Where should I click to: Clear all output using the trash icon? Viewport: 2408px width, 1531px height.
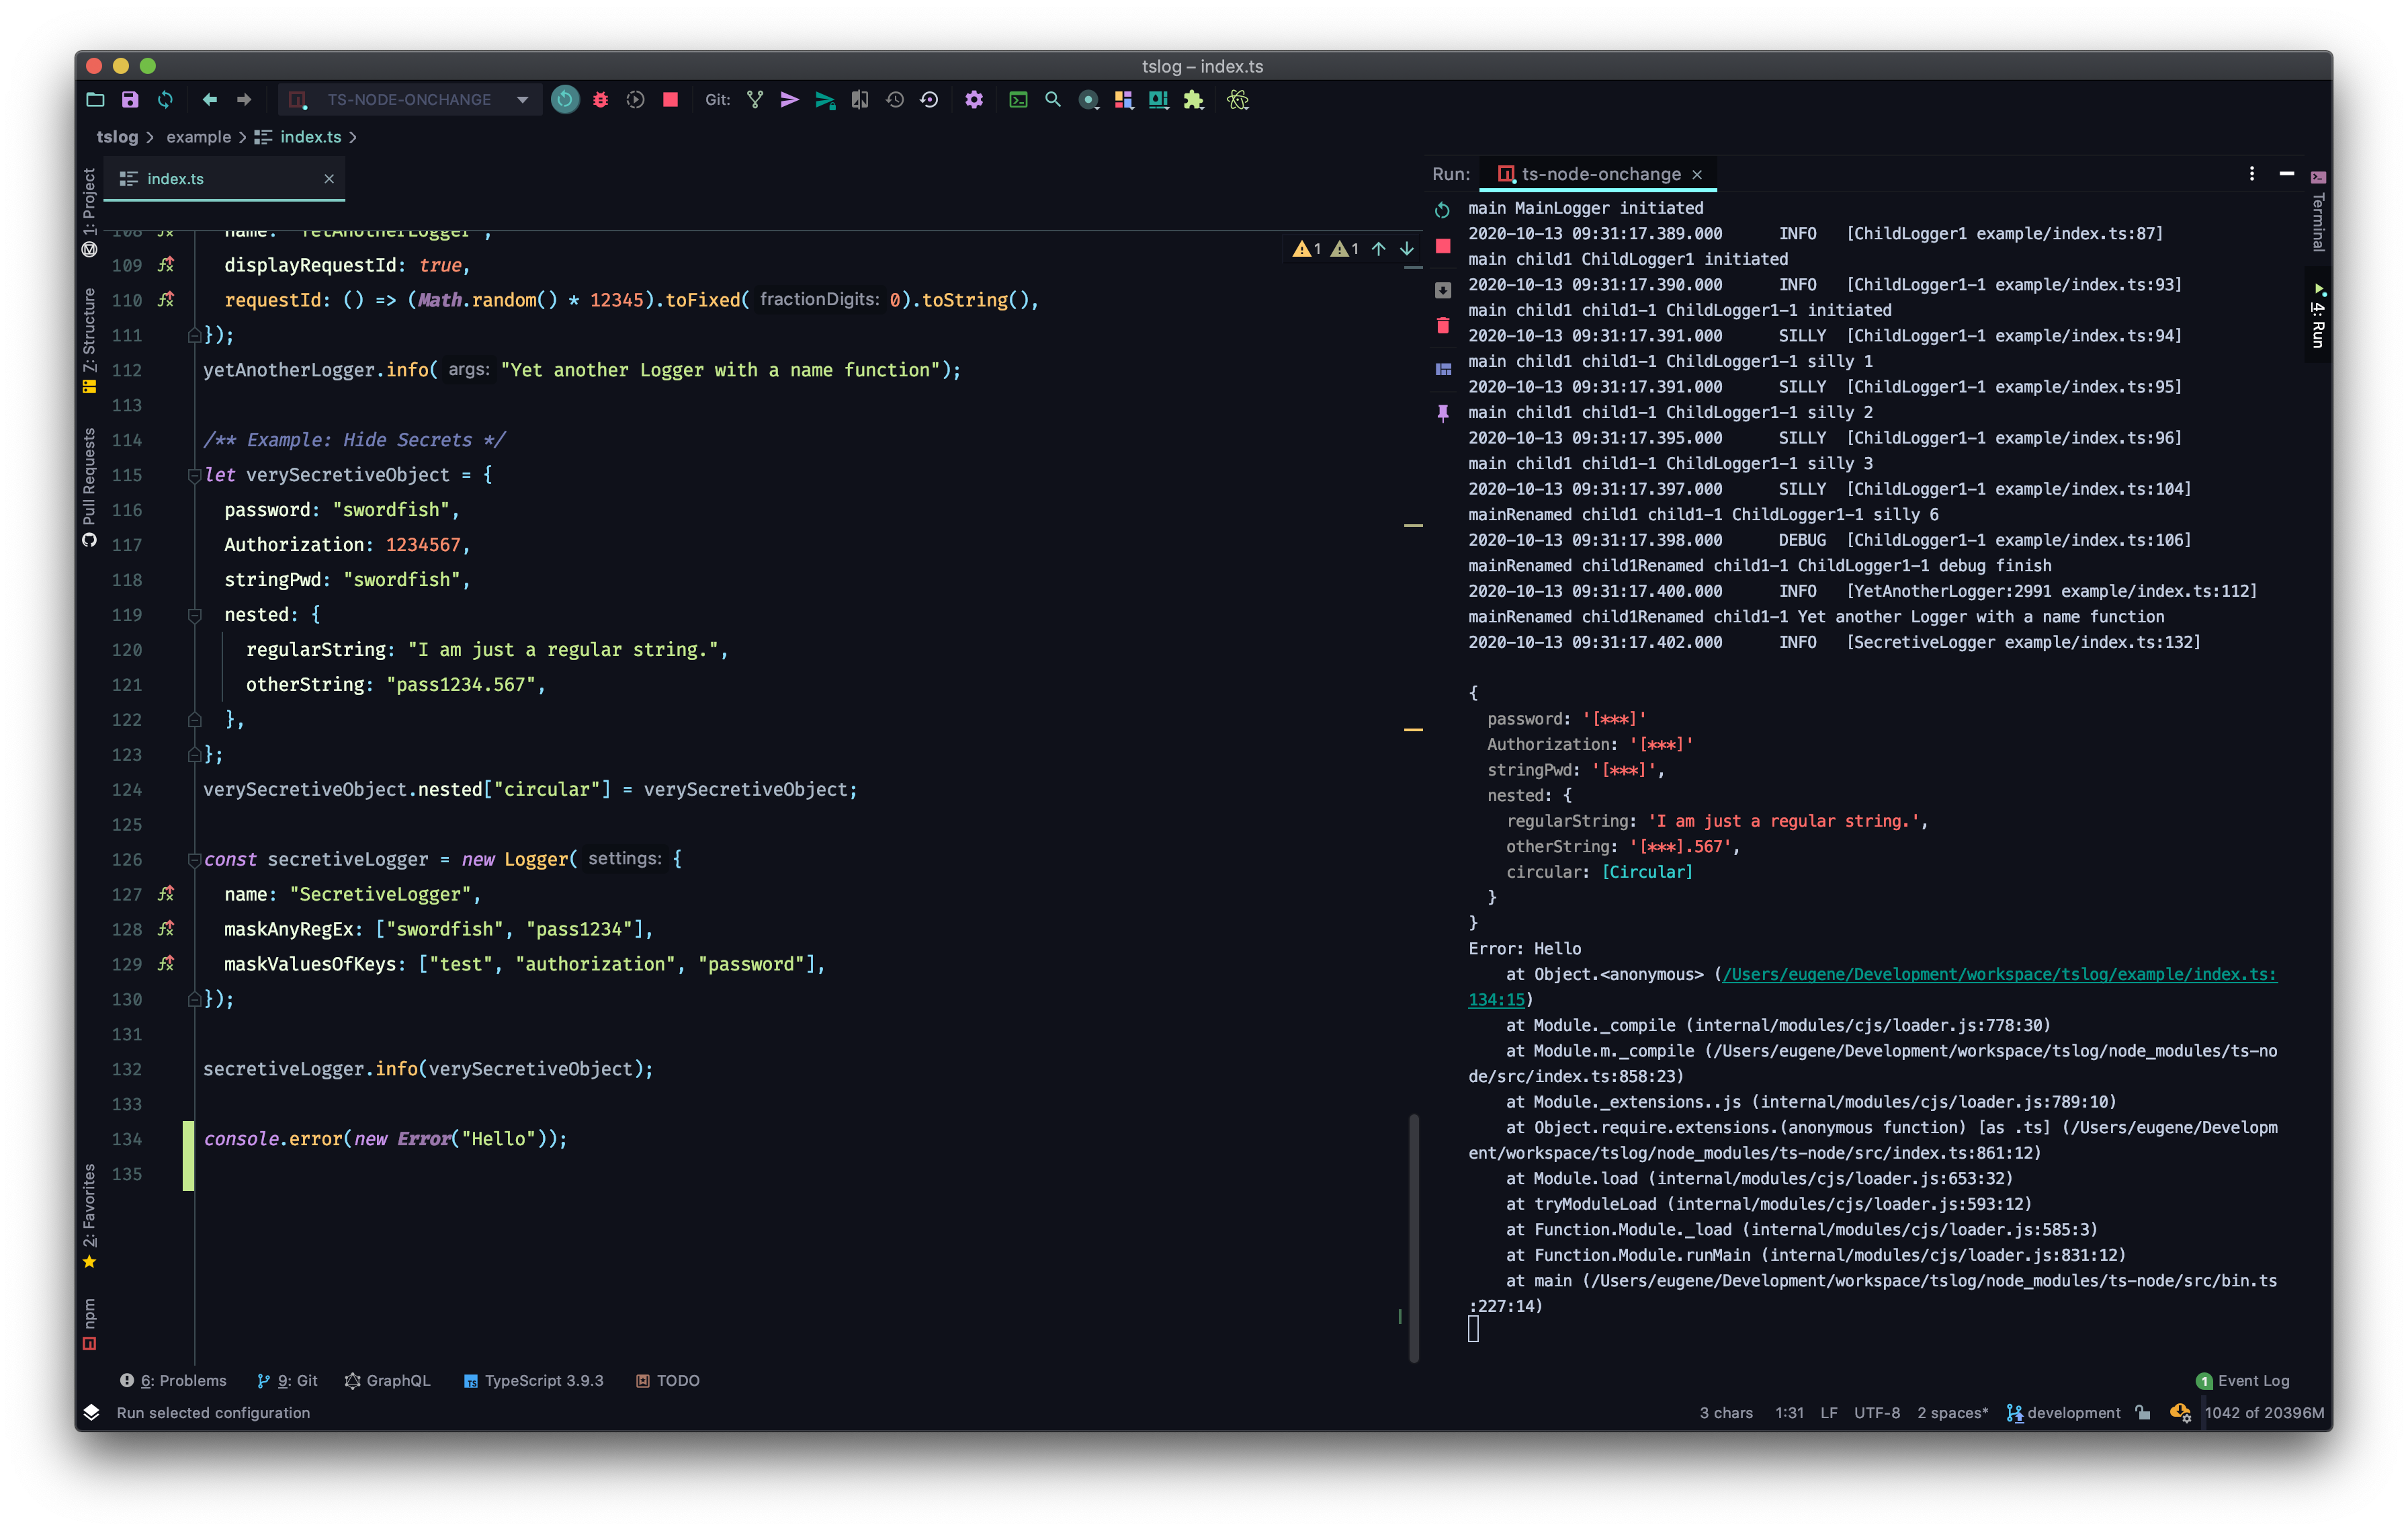pos(1443,325)
